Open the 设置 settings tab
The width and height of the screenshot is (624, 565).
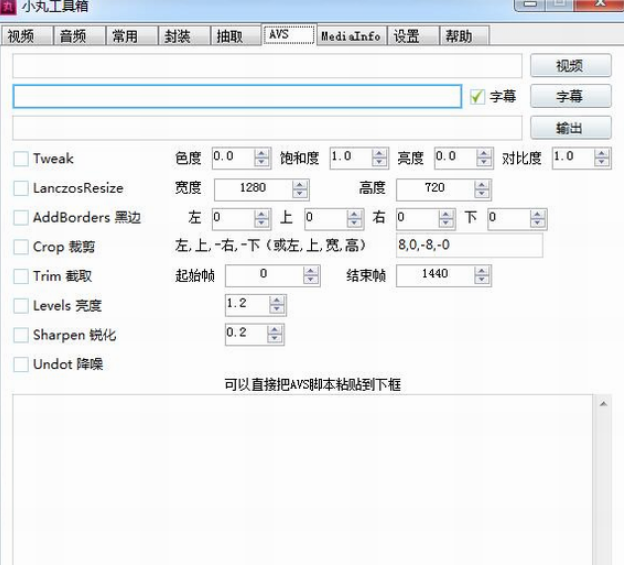click(406, 36)
